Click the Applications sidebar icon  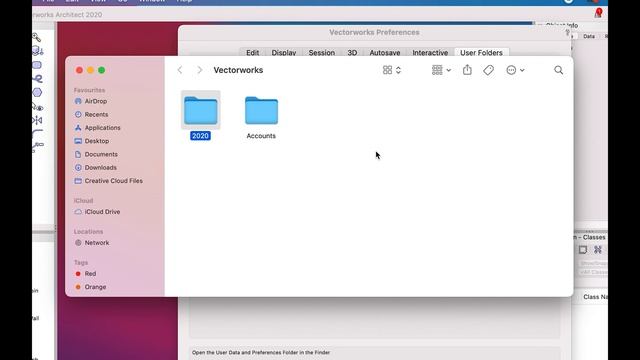click(78, 128)
